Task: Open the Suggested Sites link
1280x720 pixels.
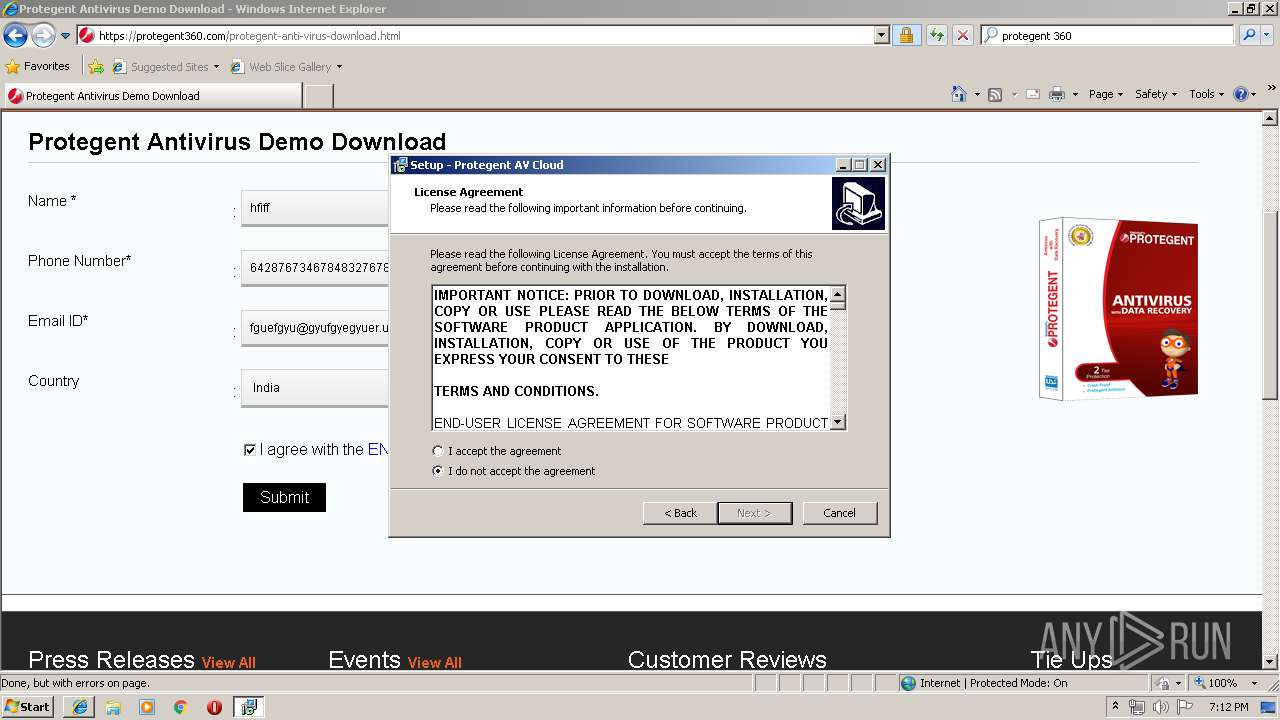Action: tap(165, 67)
